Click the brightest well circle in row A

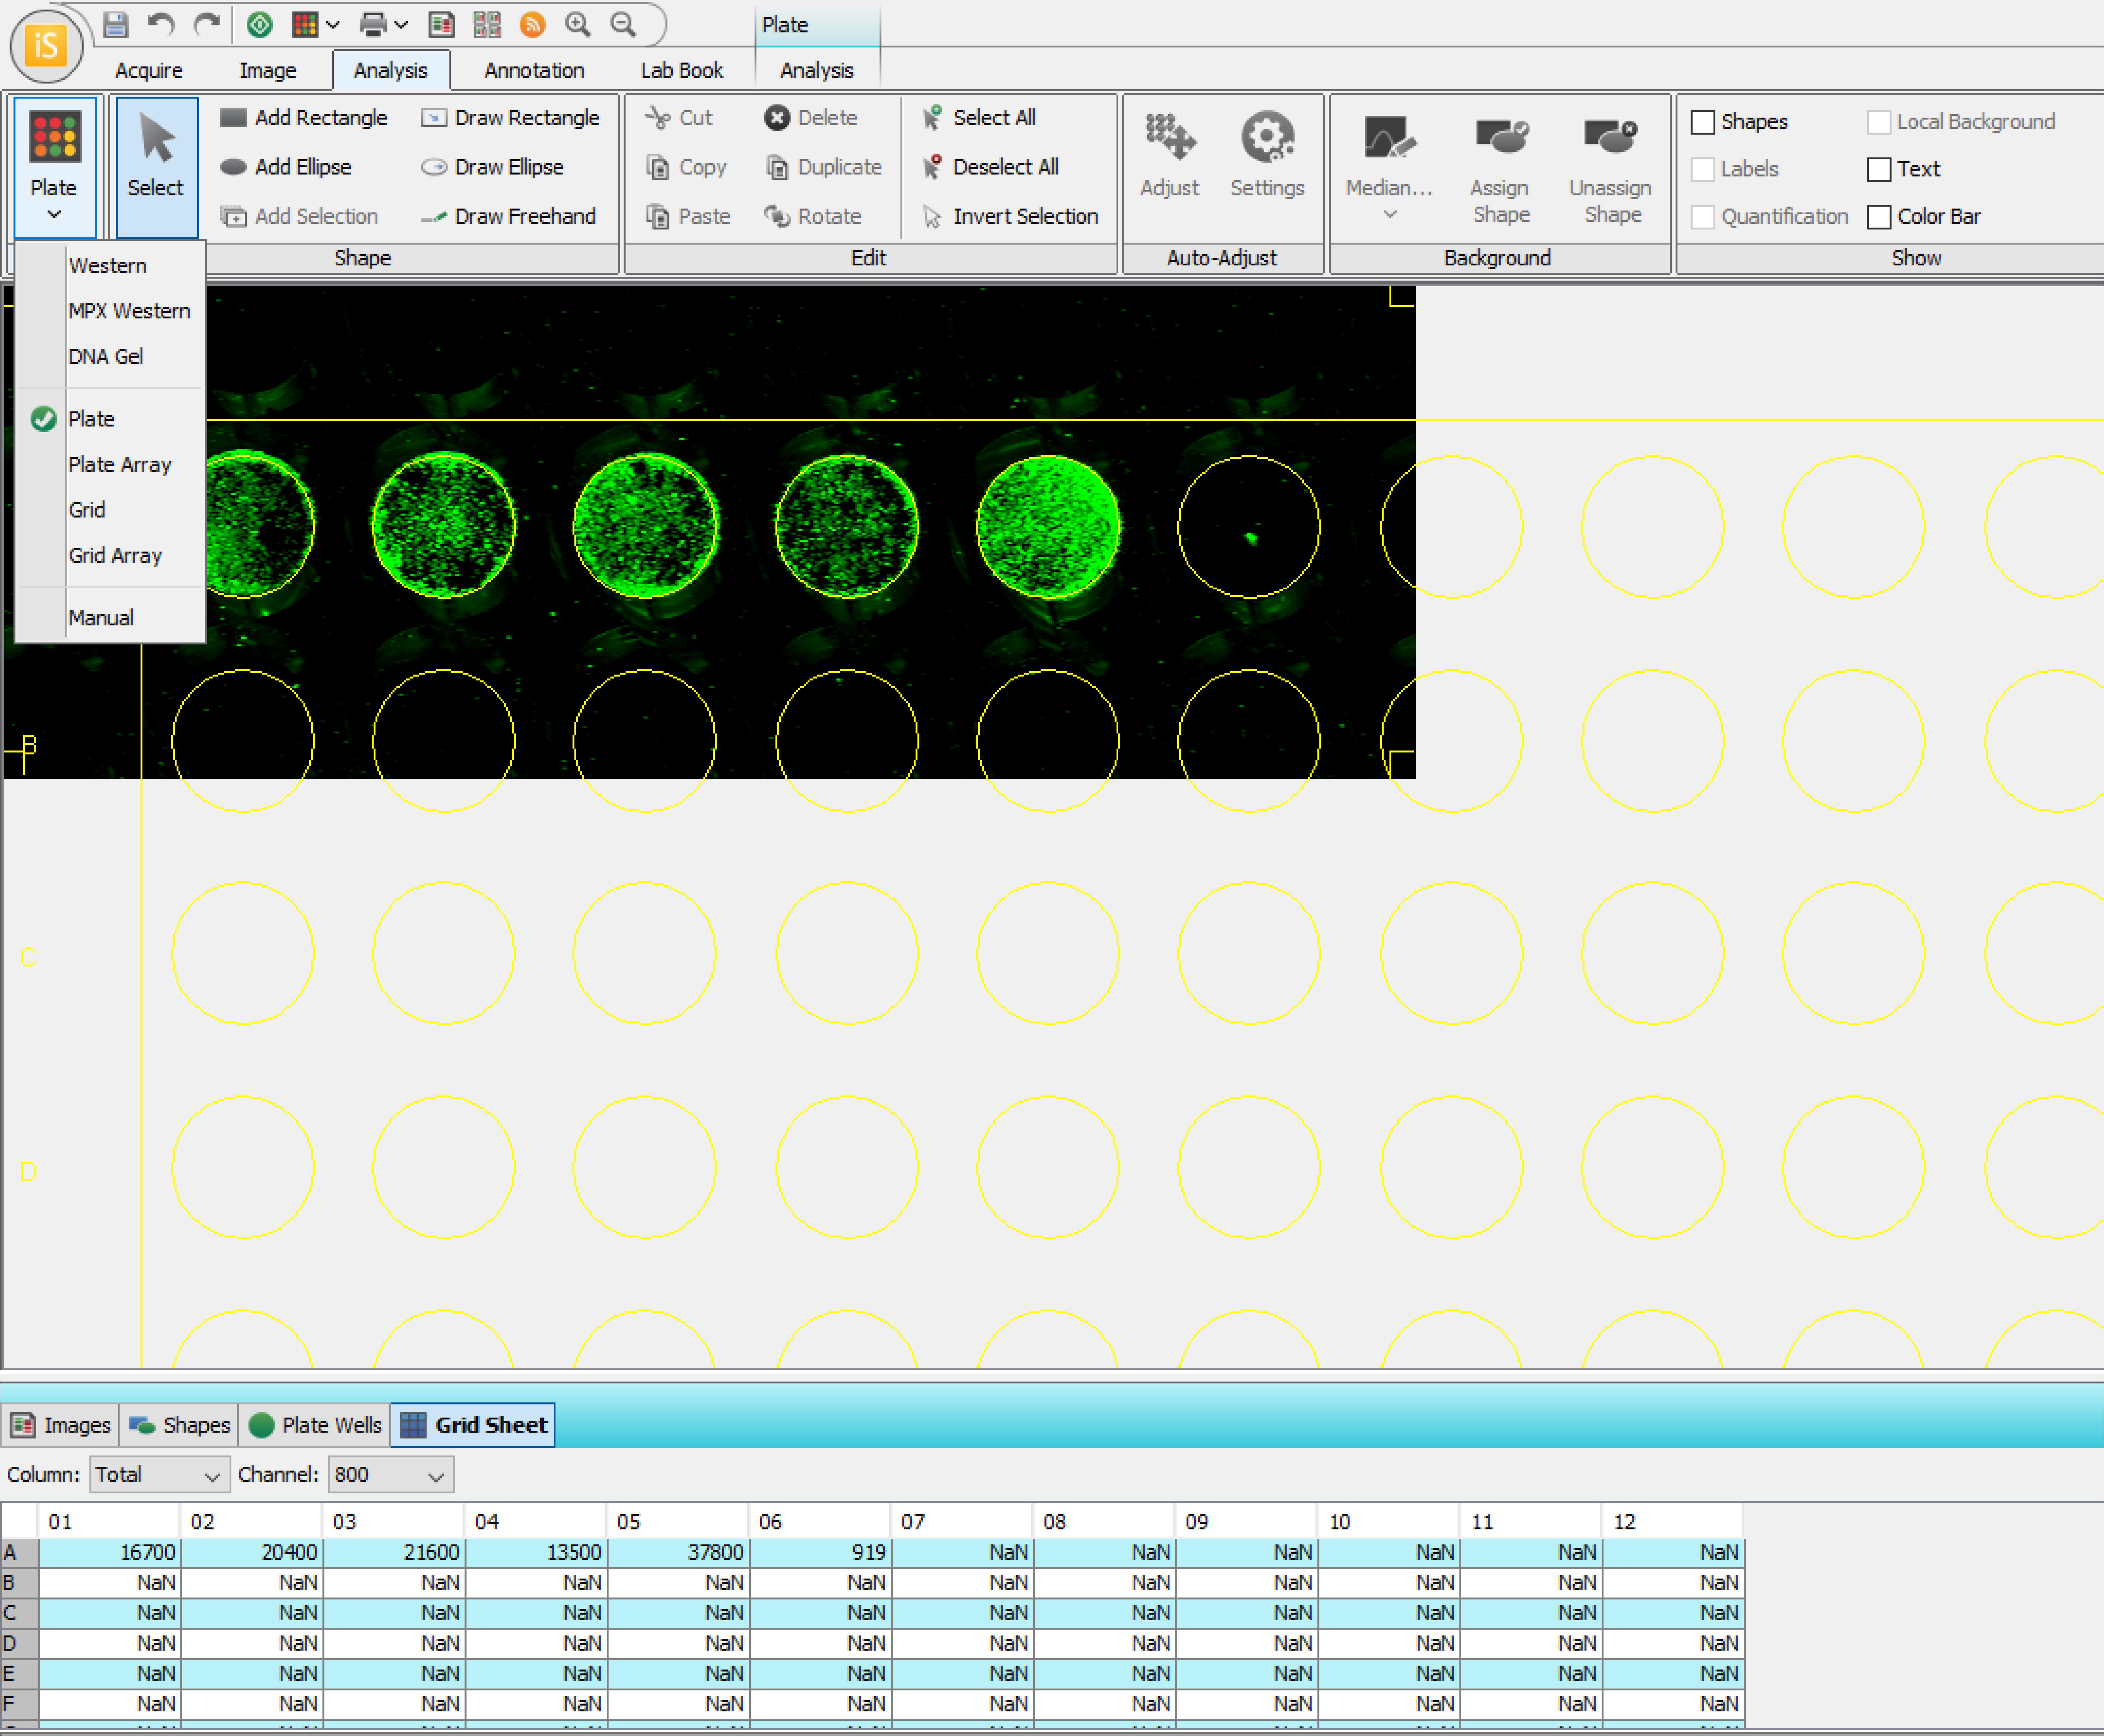tap(1048, 527)
